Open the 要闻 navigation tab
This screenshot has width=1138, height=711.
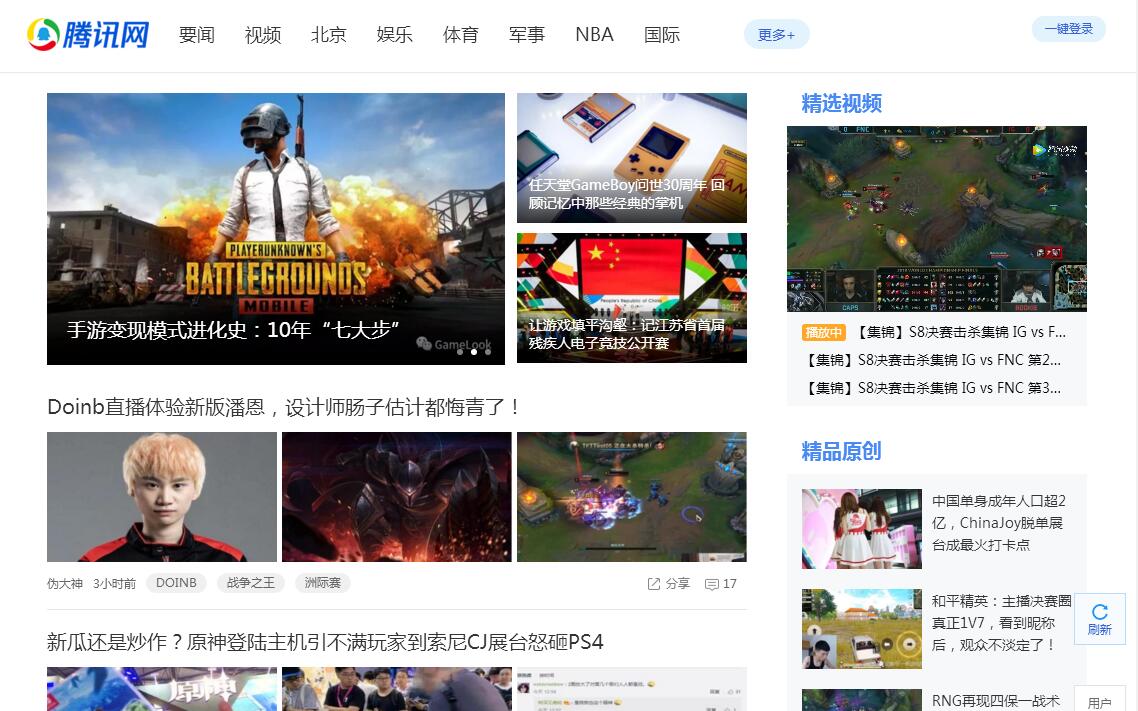point(197,35)
